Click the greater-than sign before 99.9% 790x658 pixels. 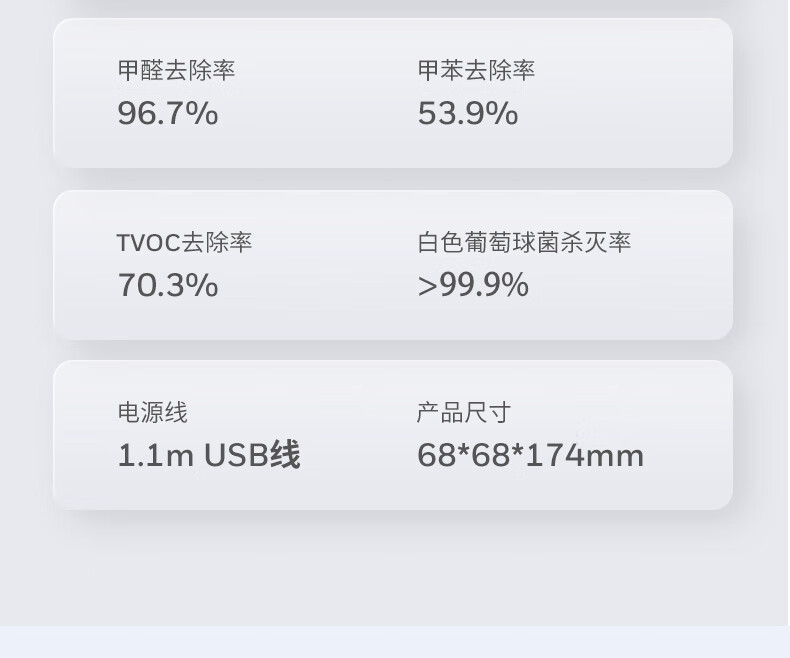tap(427, 287)
